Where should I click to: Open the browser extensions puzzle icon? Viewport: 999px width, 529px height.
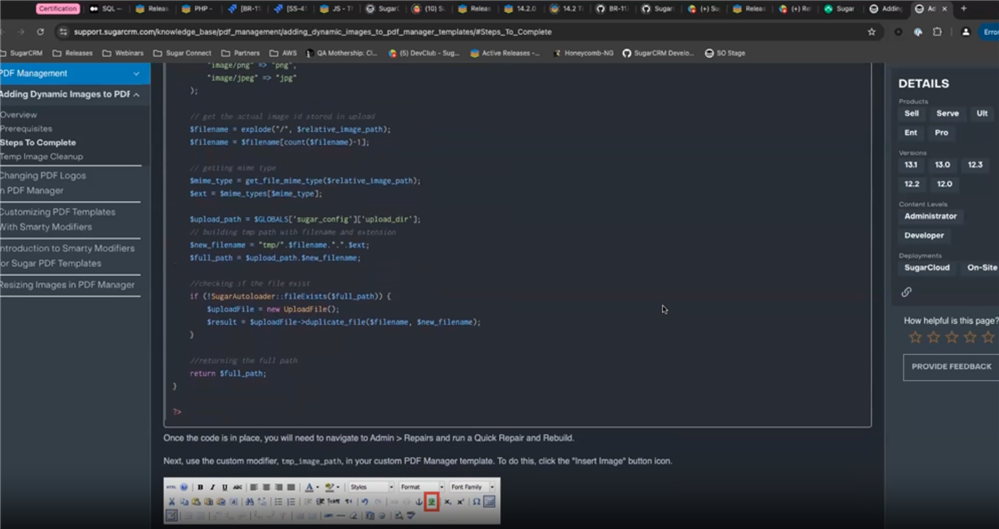coord(937,32)
